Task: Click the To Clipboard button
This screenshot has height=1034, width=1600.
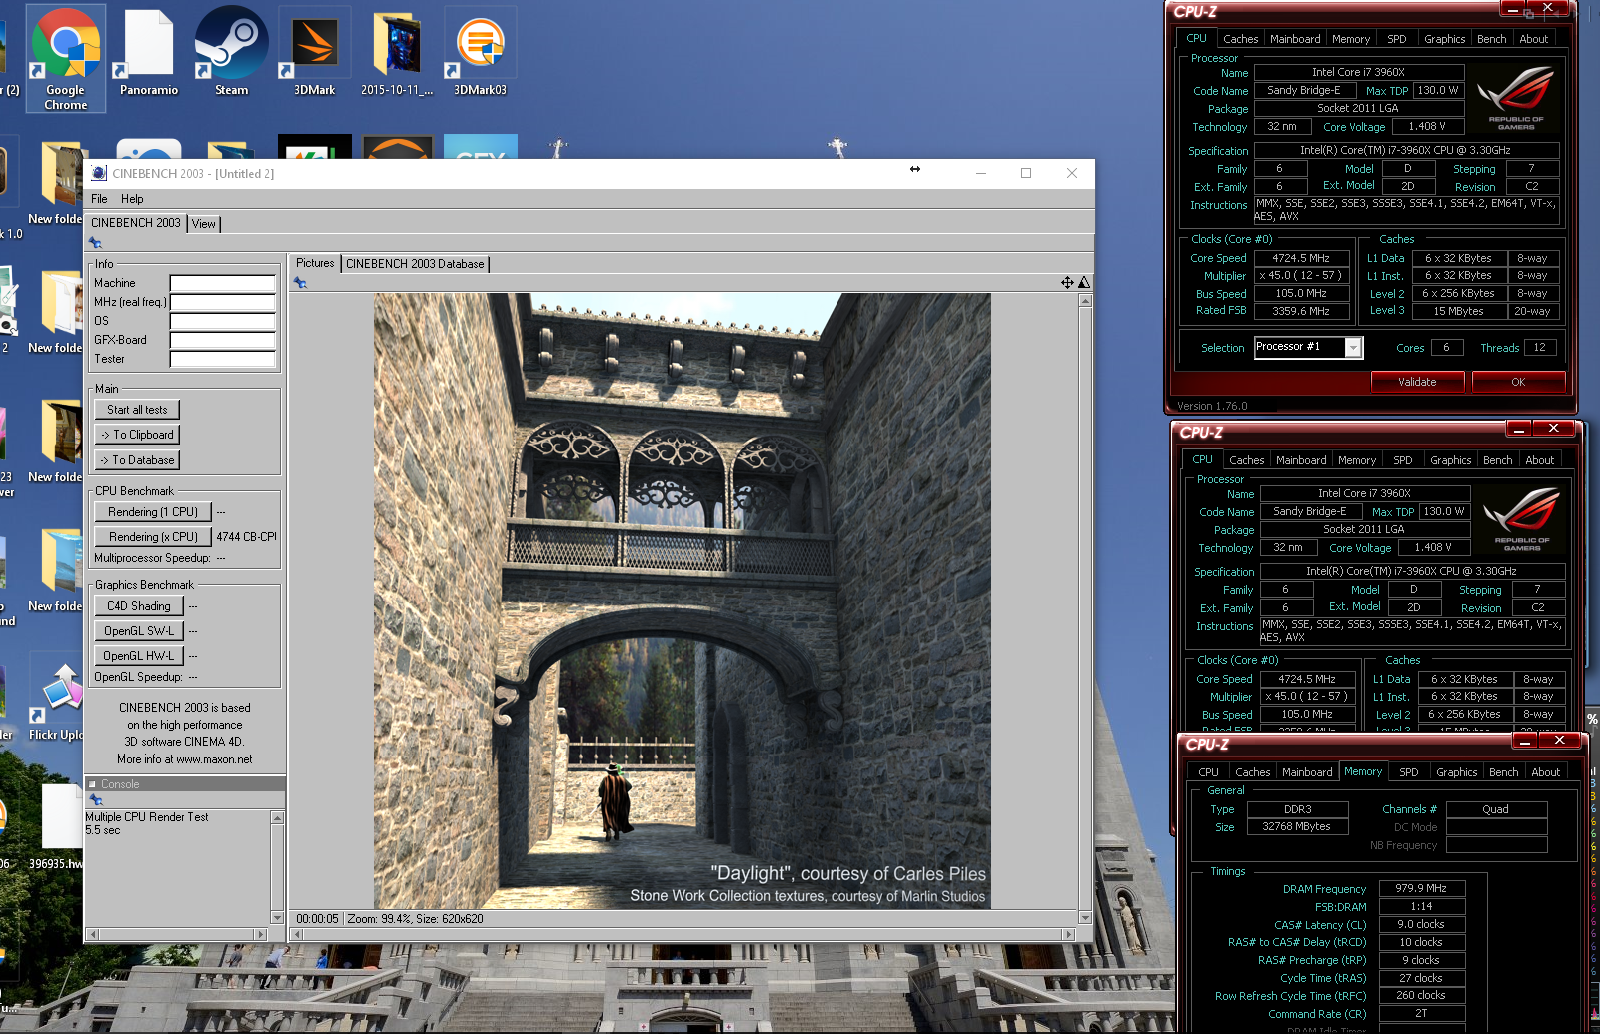Action: (x=137, y=435)
